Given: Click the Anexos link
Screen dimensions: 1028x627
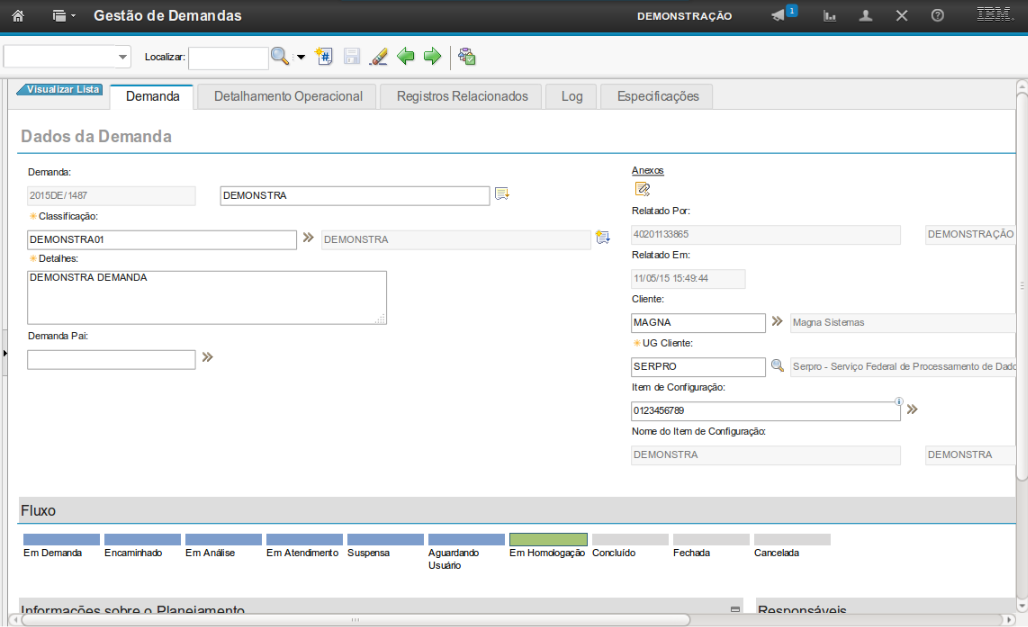Looking at the screenshot, I should pyautogui.click(x=647, y=170).
